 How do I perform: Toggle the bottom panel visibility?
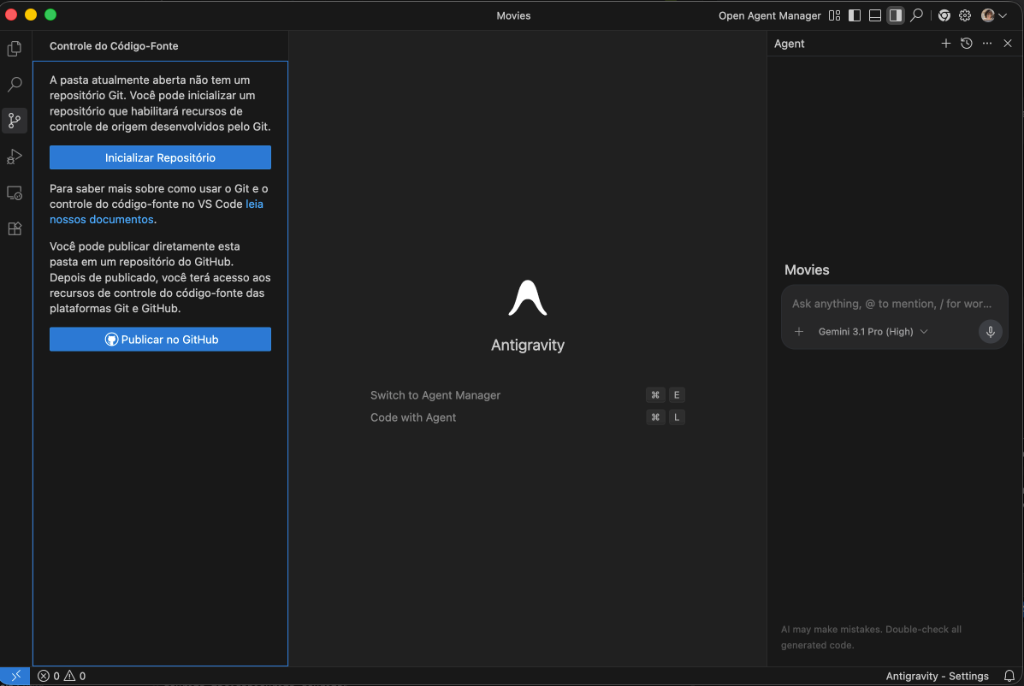click(875, 16)
